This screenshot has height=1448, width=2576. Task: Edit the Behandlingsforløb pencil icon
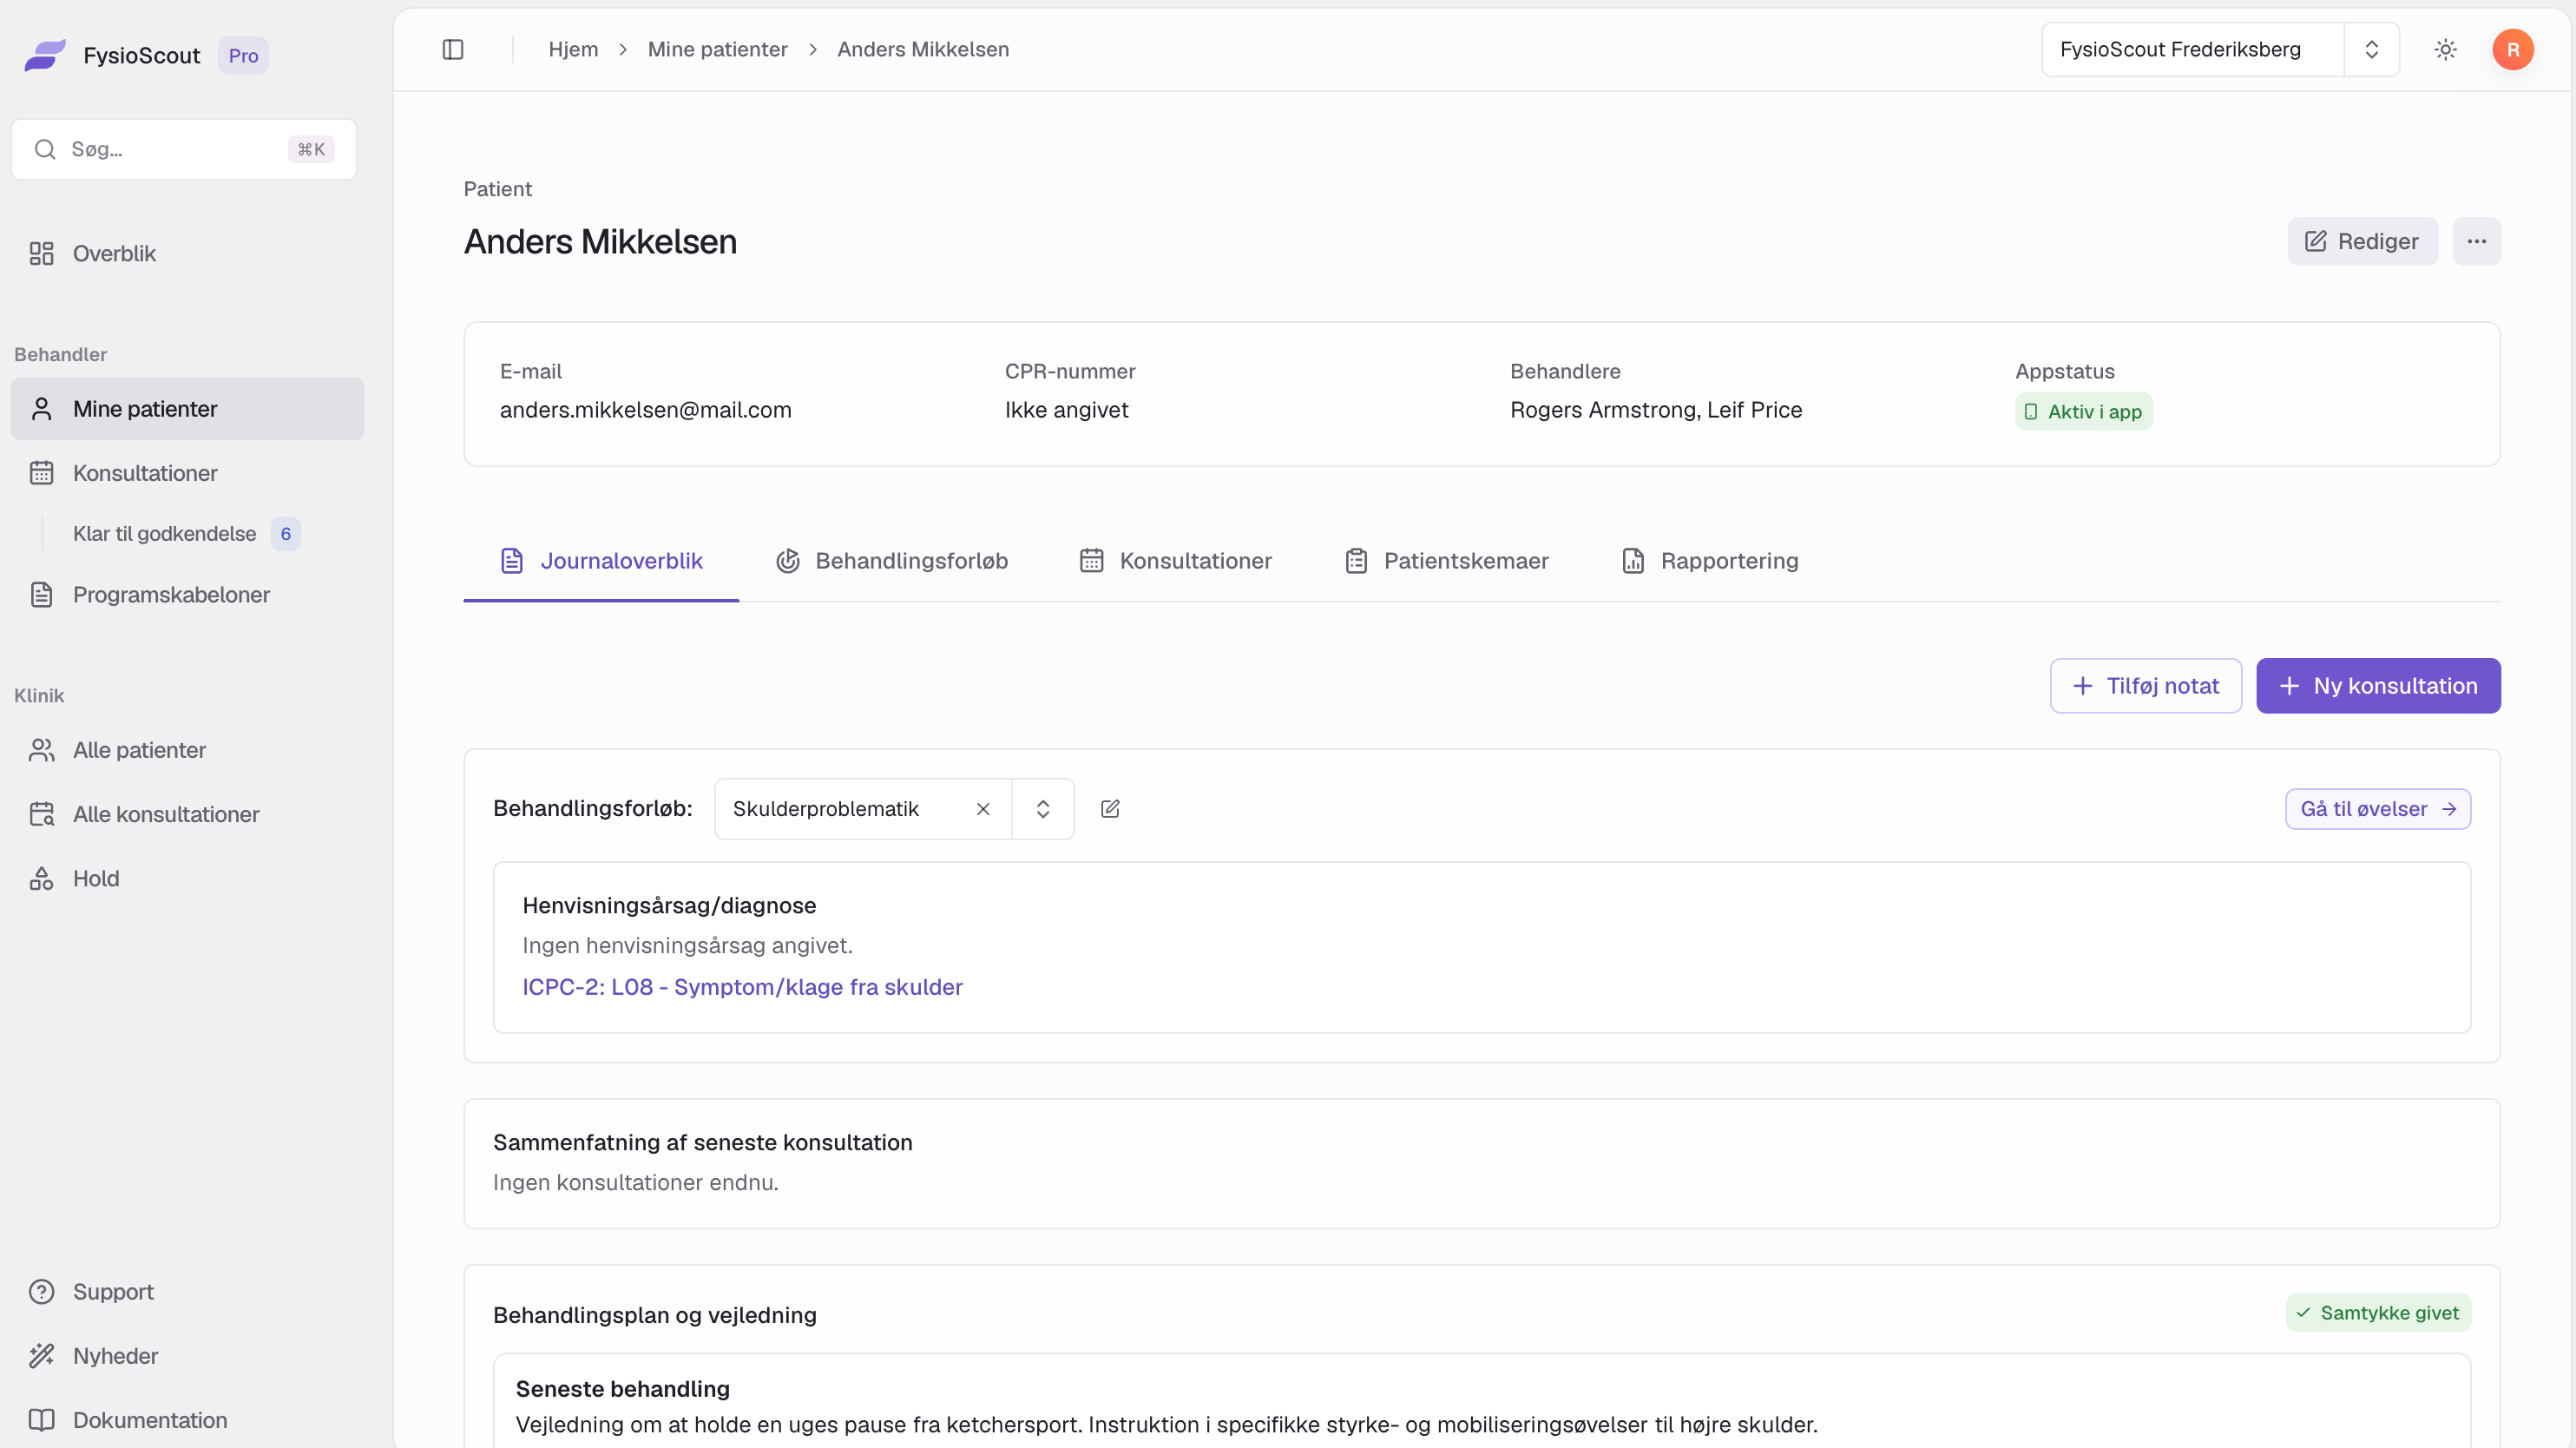[x=1110, y=808]
